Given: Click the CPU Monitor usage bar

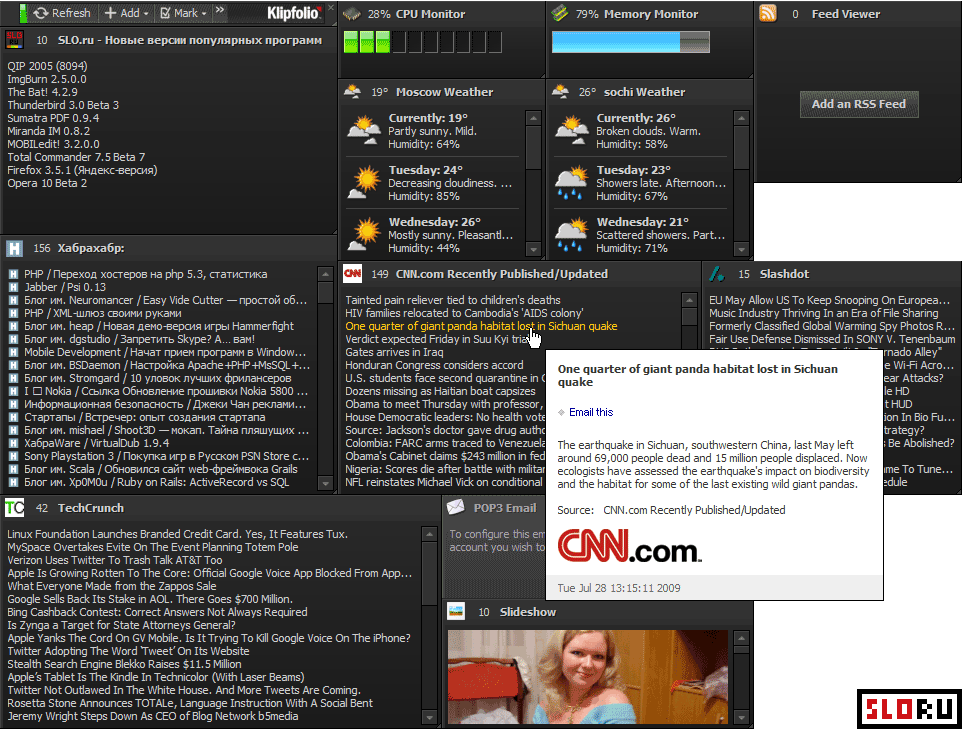Looking at the screenshot, I should click(423, 42).
